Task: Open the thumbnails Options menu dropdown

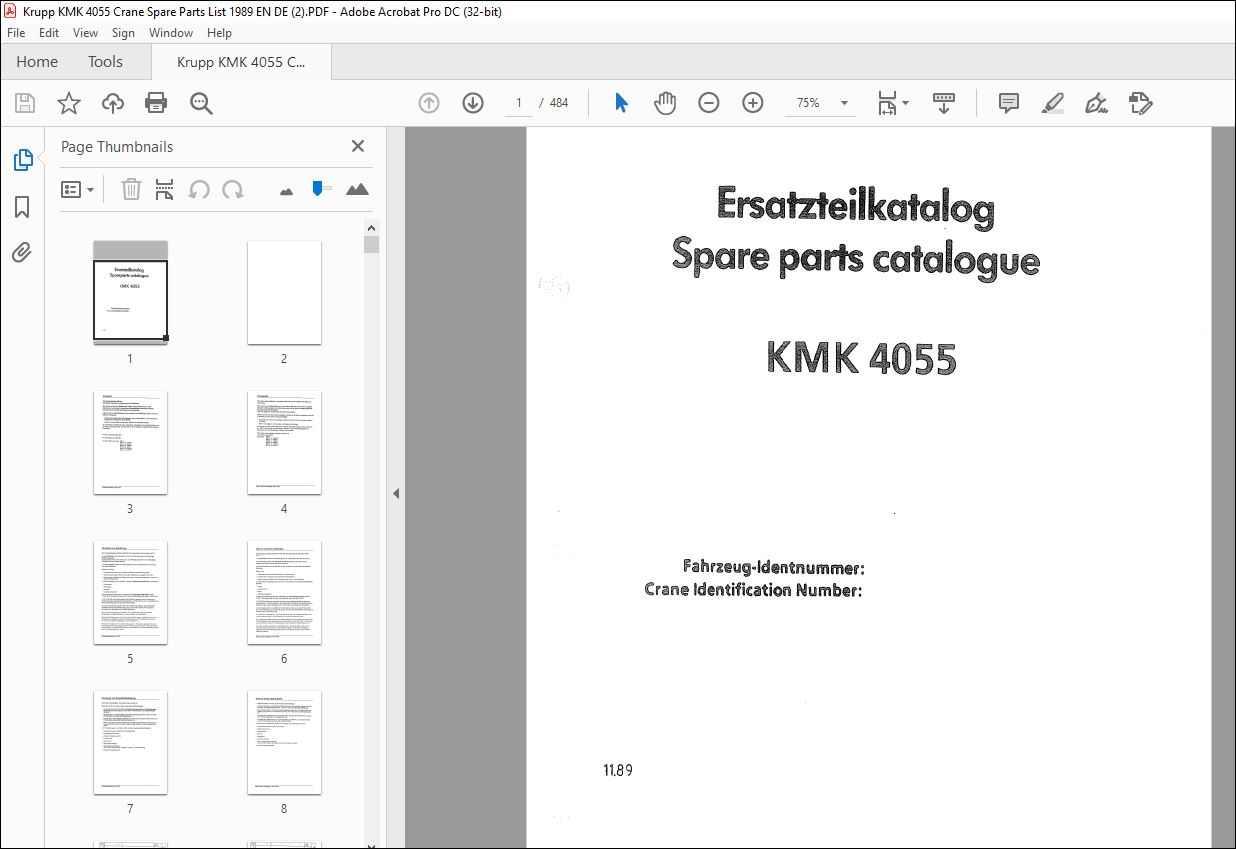Action: [77, 189]
